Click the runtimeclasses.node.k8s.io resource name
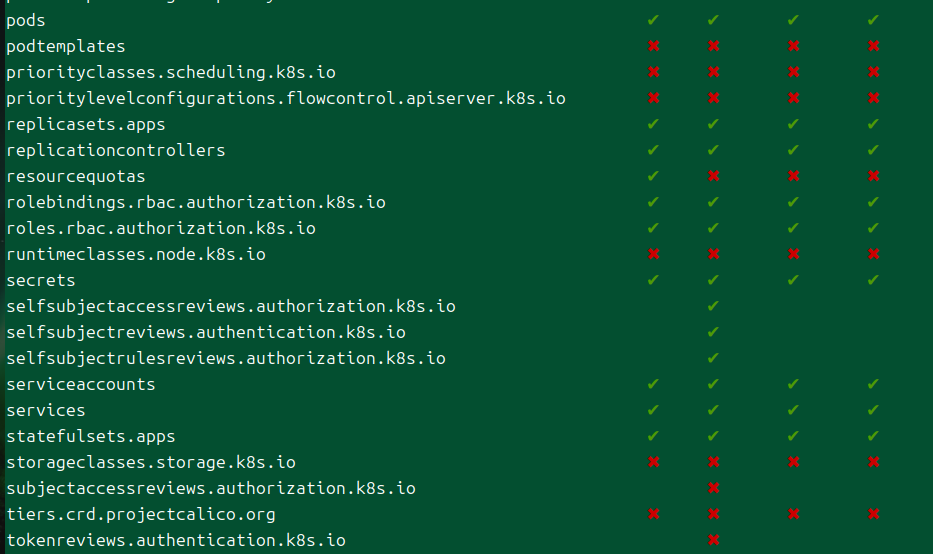933x554 pixels. coord(136,254)
